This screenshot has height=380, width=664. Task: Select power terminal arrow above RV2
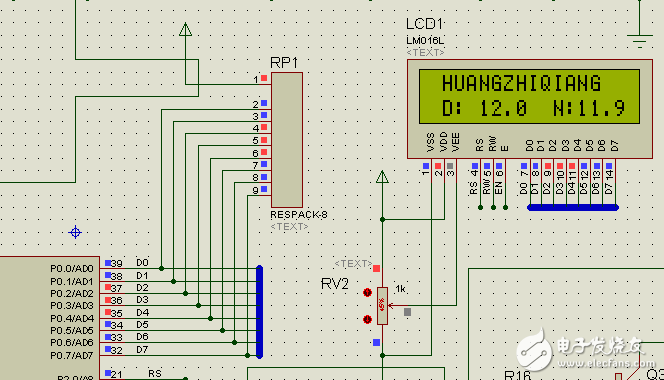tap(382, 177)
